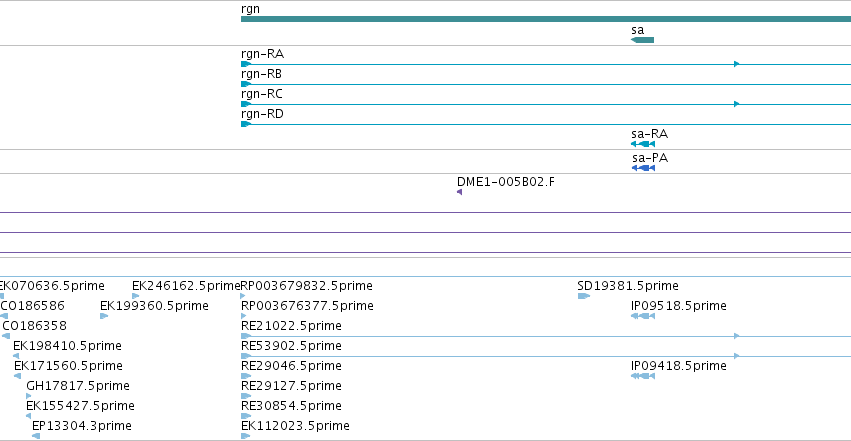851x441 pixels.
Task: Select the EK112023.5prime label
Action: [x=295, y=426]
